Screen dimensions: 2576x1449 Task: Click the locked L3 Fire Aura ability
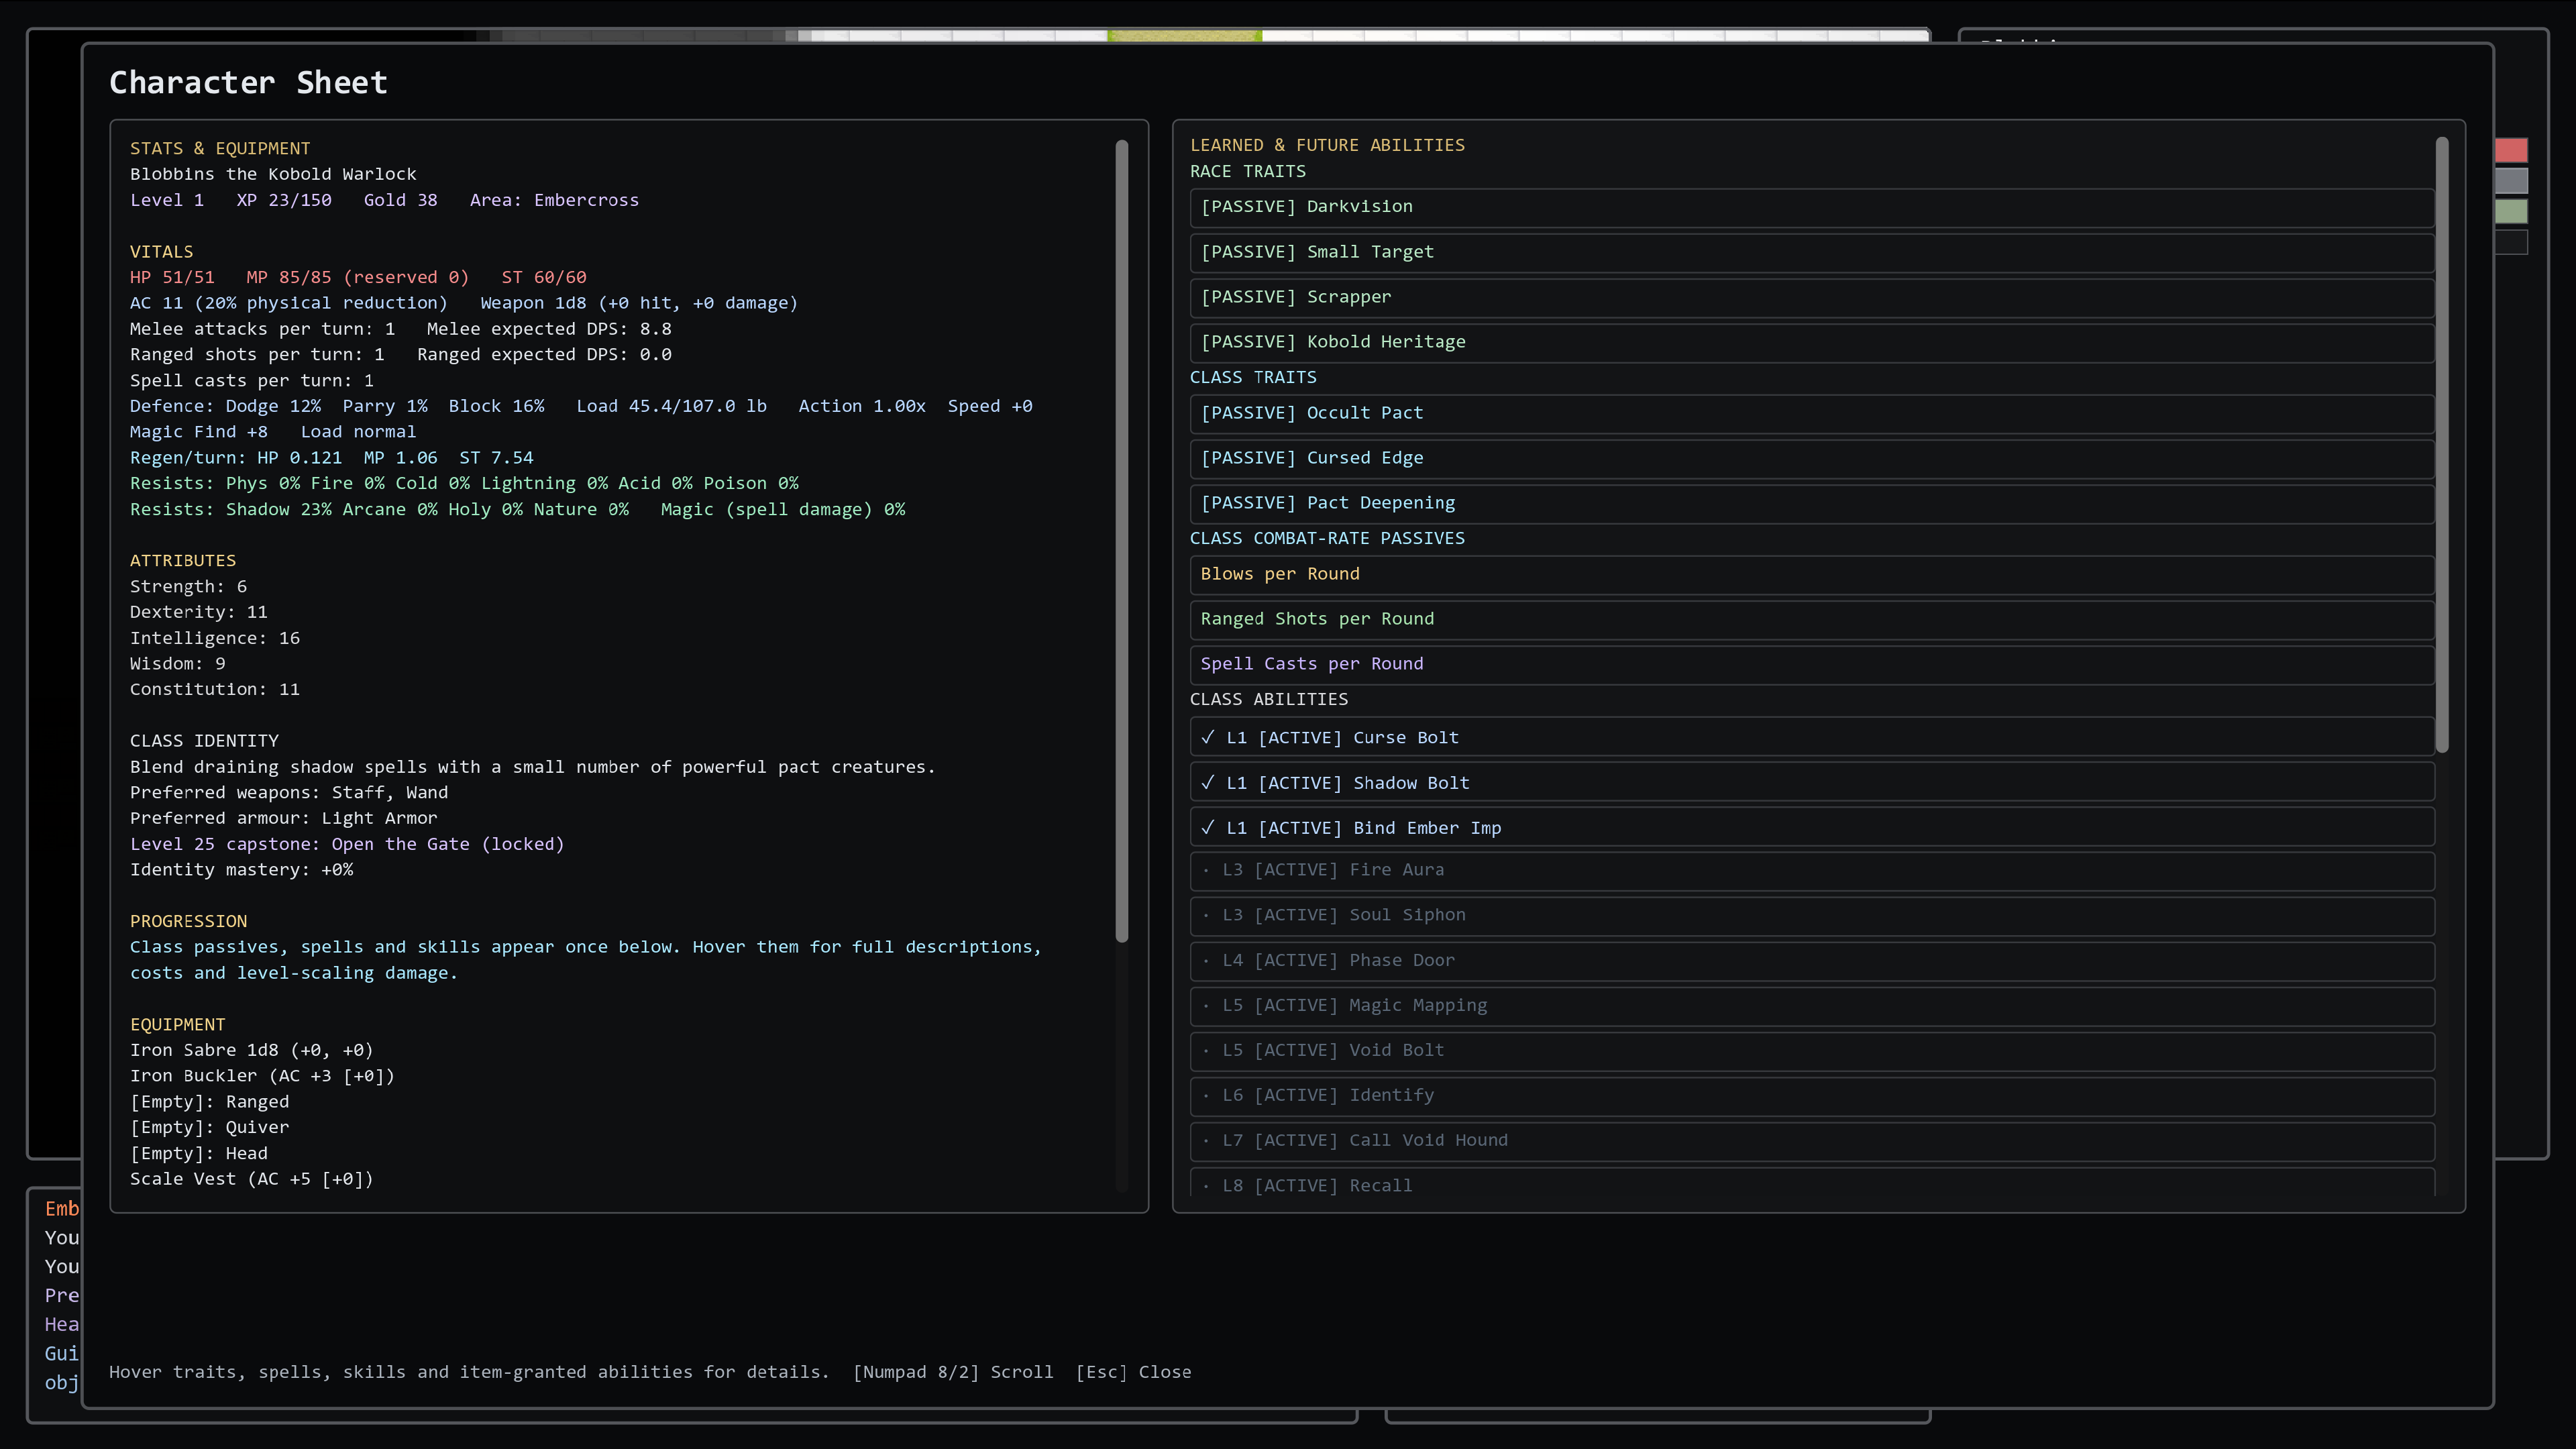coord(1811,871)
